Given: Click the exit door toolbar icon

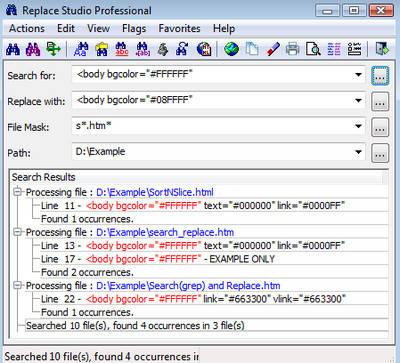Looking at the screenshot, I should tap(382, 50).
